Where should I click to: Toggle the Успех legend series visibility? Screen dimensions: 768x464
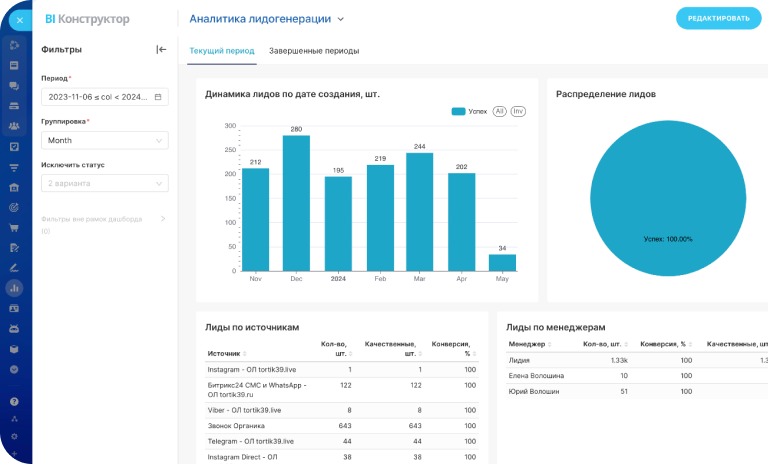click(x=469, y=111)
